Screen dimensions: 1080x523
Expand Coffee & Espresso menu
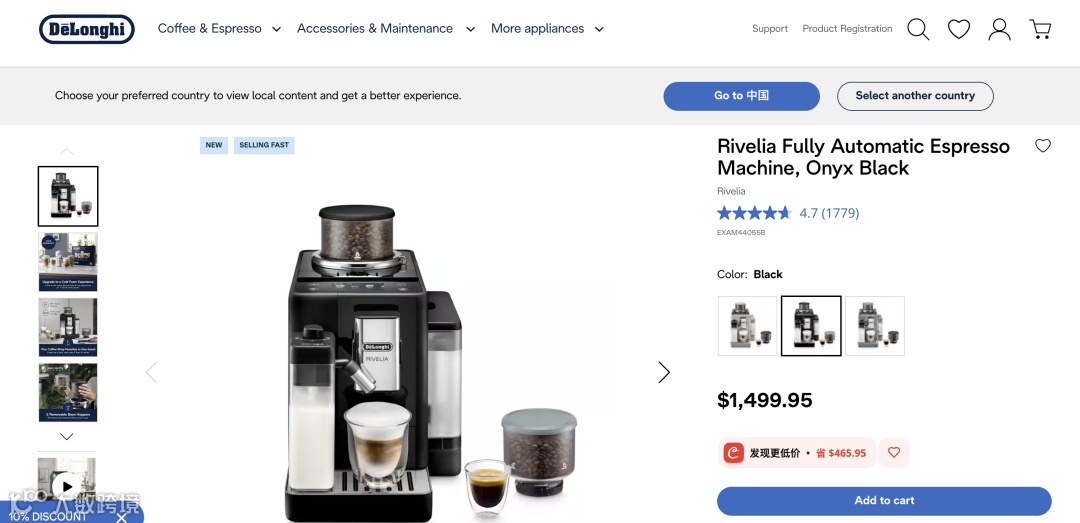point(220,29)
